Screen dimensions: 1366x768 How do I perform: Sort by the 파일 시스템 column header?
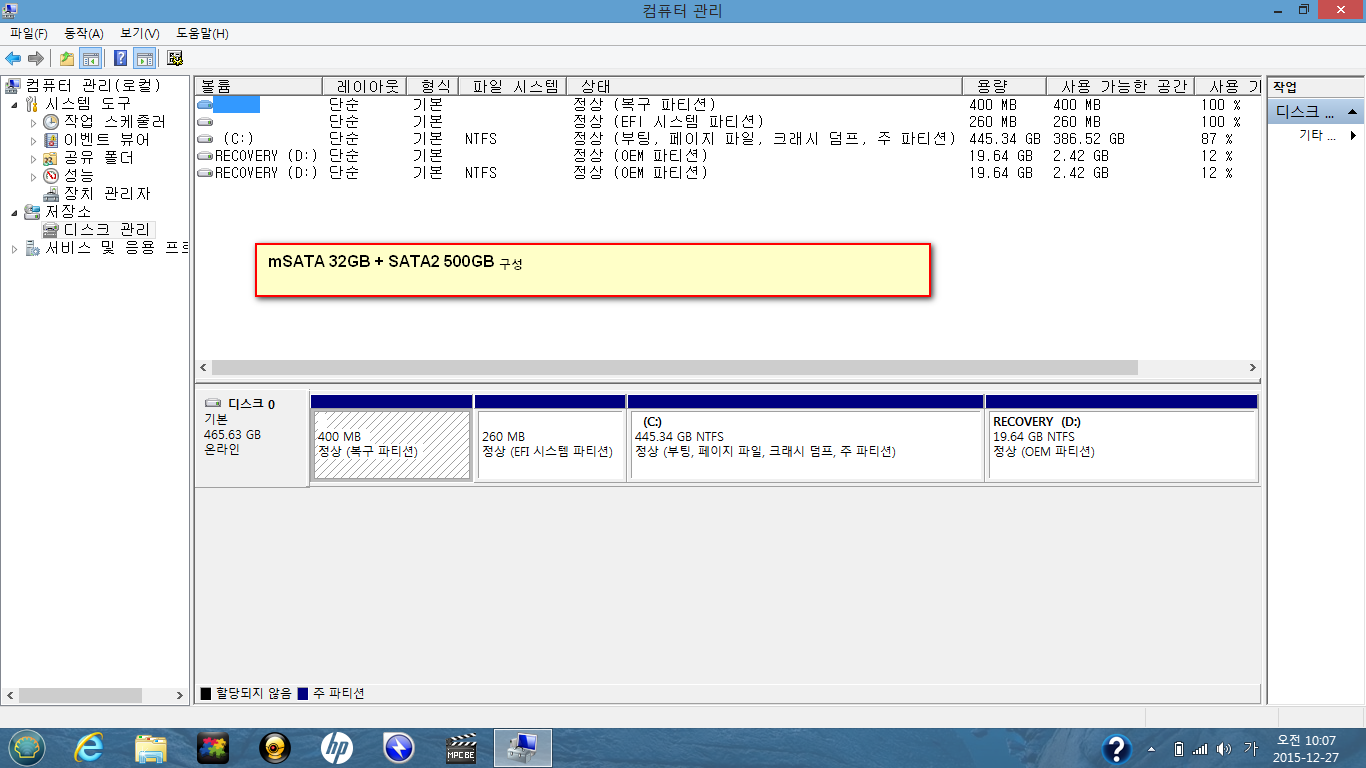pos(515,86)
